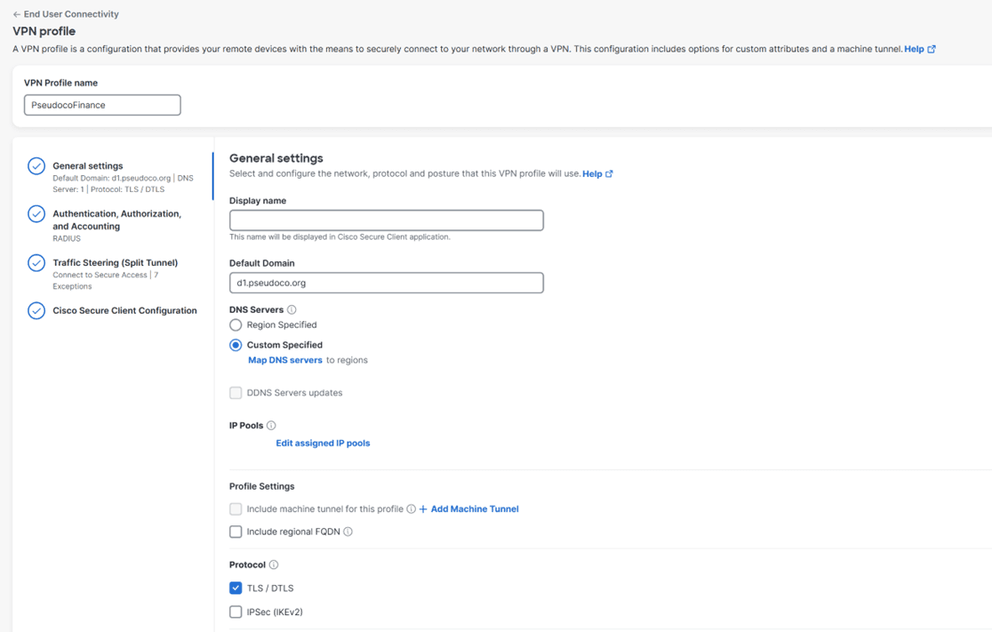The height and width of the screenshot is (632, 992).
Task: Enable the DDNS Servers updates checkbox
Action: 235,393
